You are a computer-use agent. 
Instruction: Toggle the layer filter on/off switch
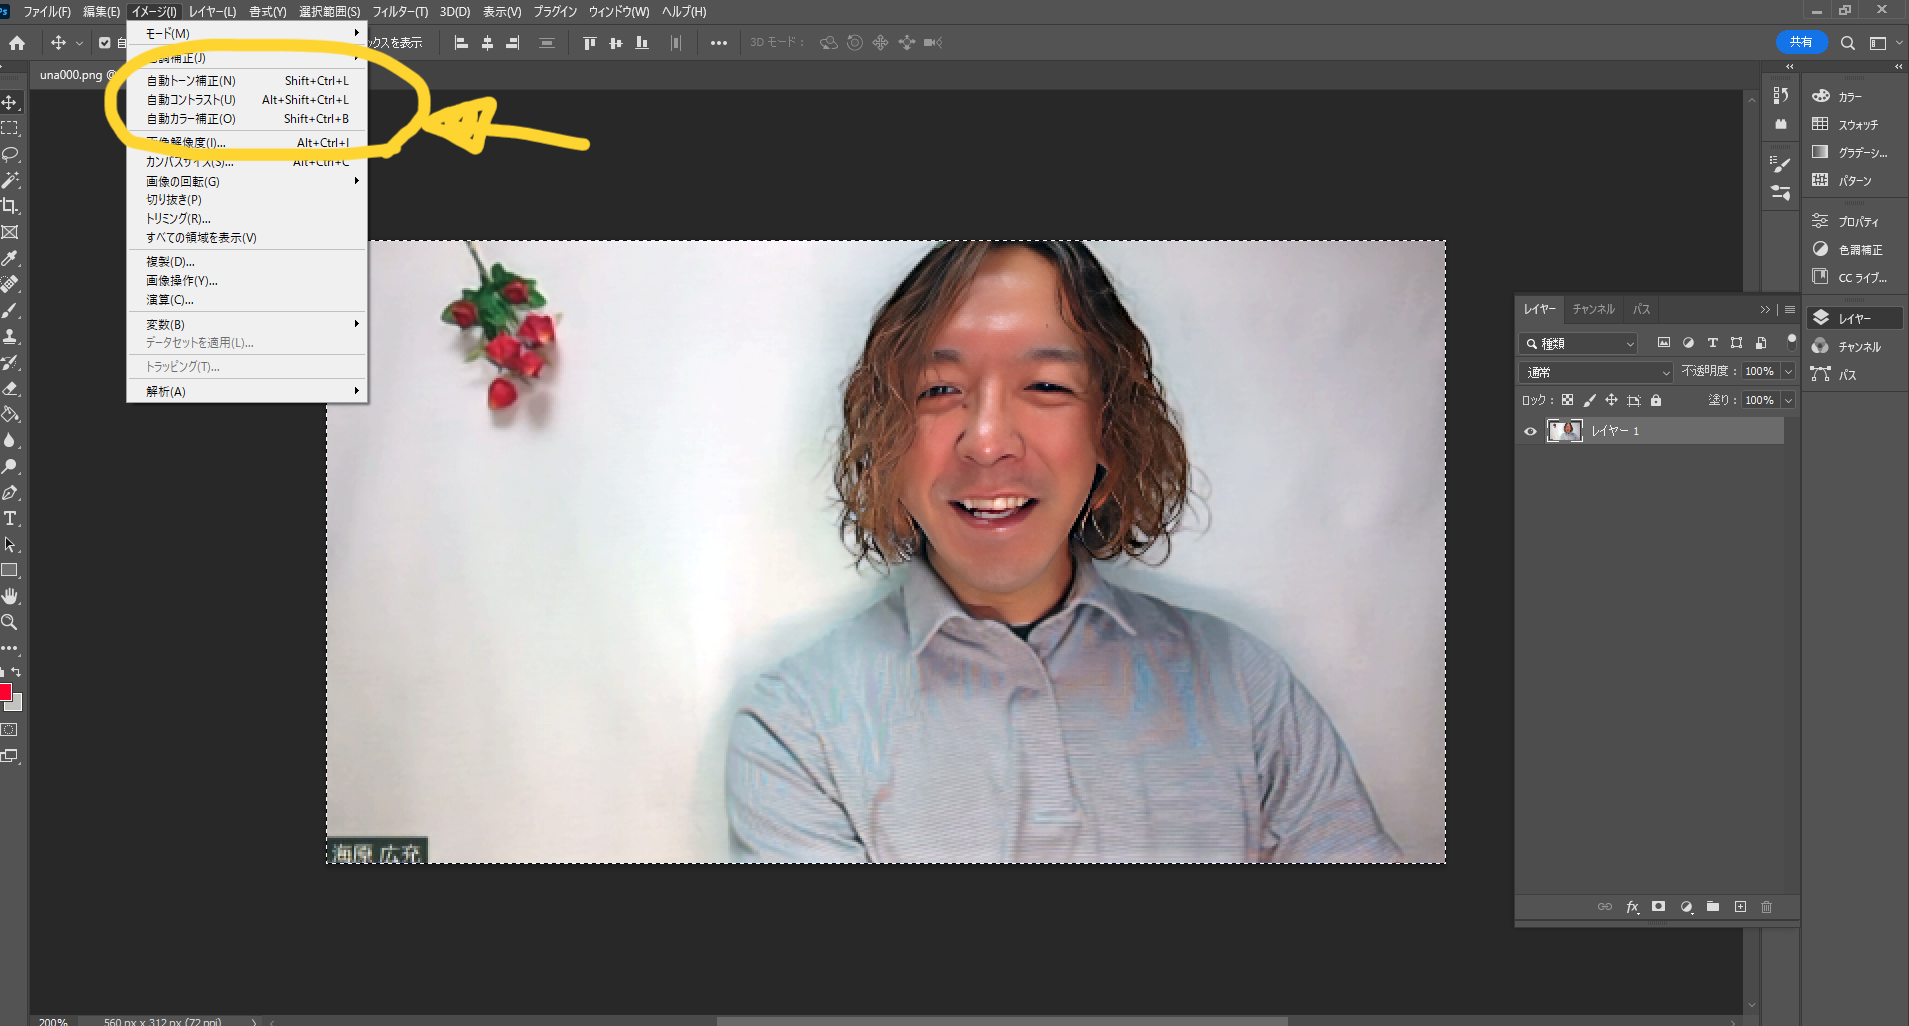[1792, 342]
